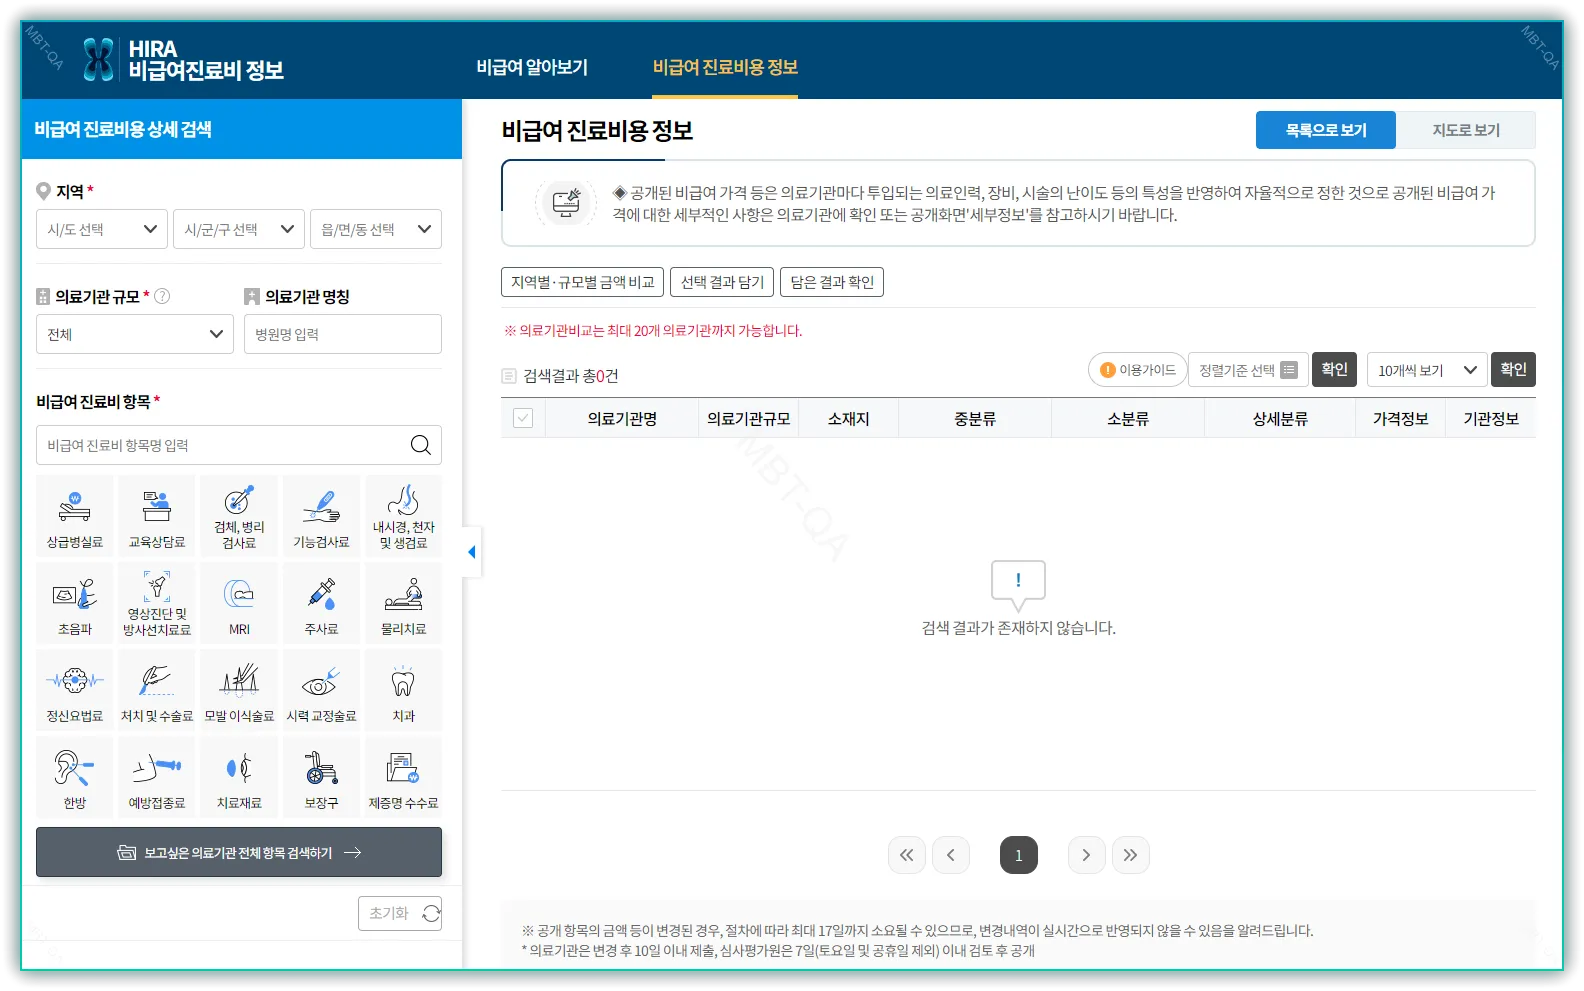The height and width of the screenshot is (991, 1584).
Task: Toggle the select-all checkbox in table header
Action: 523,418
